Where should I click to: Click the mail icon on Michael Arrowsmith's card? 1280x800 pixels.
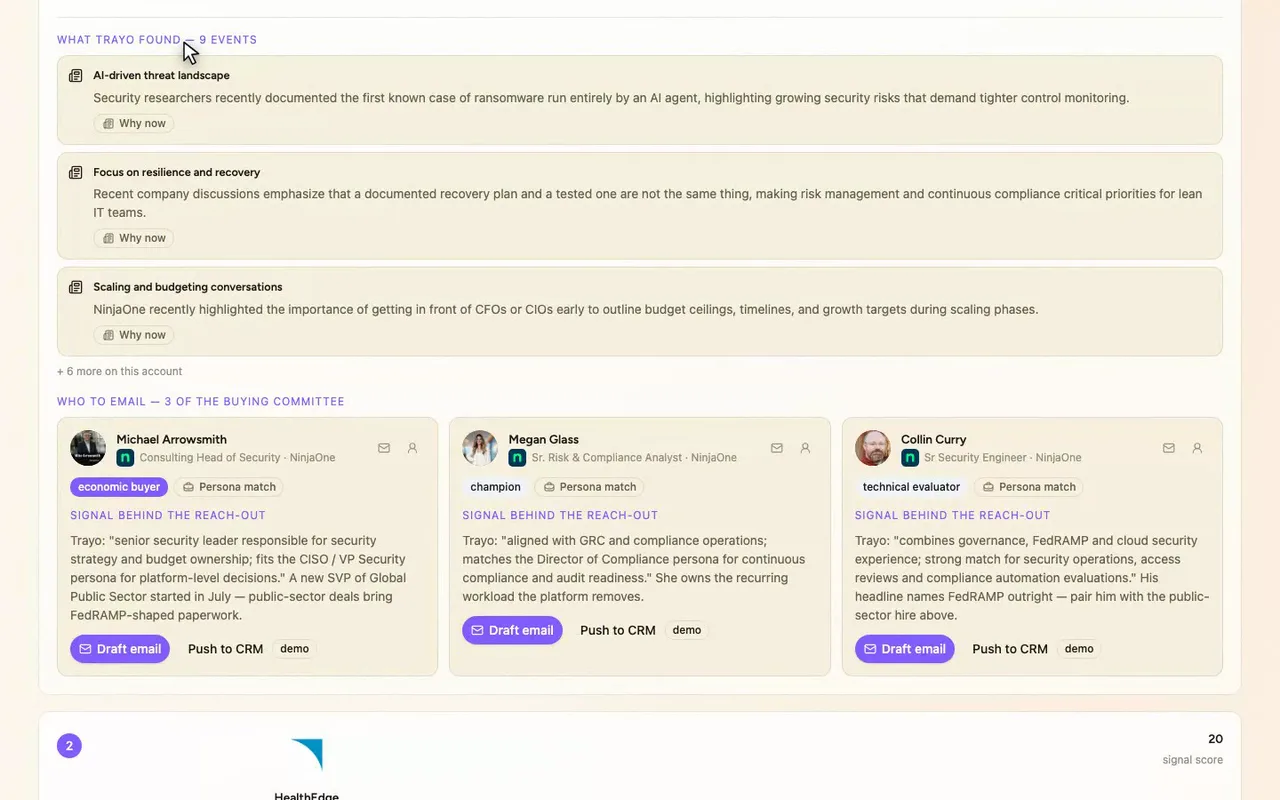[384, 448]
